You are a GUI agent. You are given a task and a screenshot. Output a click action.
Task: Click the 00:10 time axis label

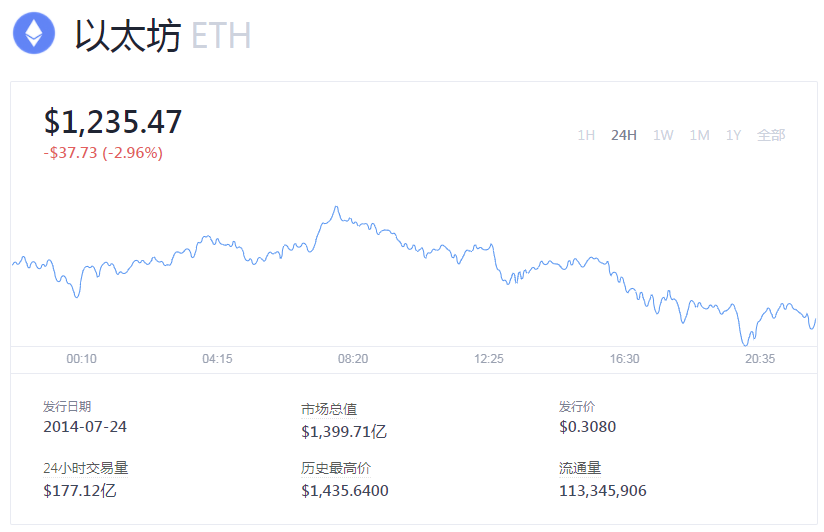(82, 358)
